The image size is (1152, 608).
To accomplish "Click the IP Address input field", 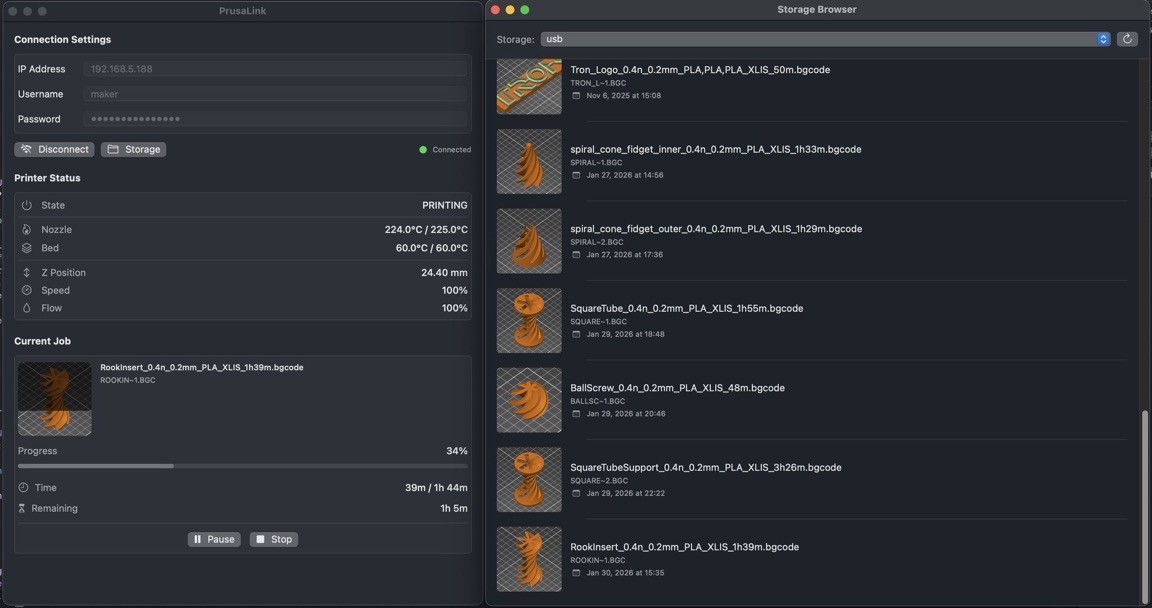I will (277, 69).
